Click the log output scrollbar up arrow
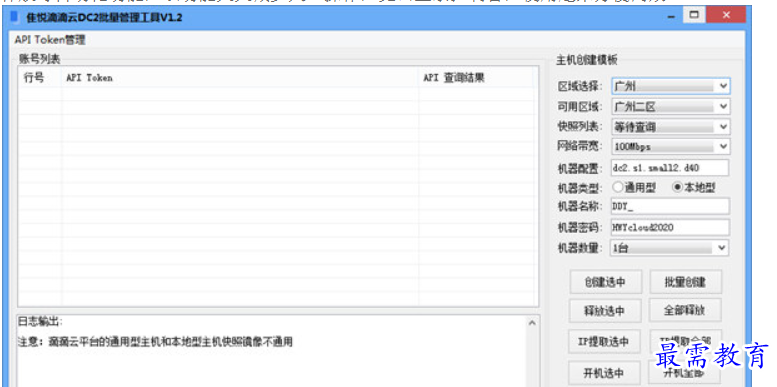Screen dimensions: 777x387 533,323
